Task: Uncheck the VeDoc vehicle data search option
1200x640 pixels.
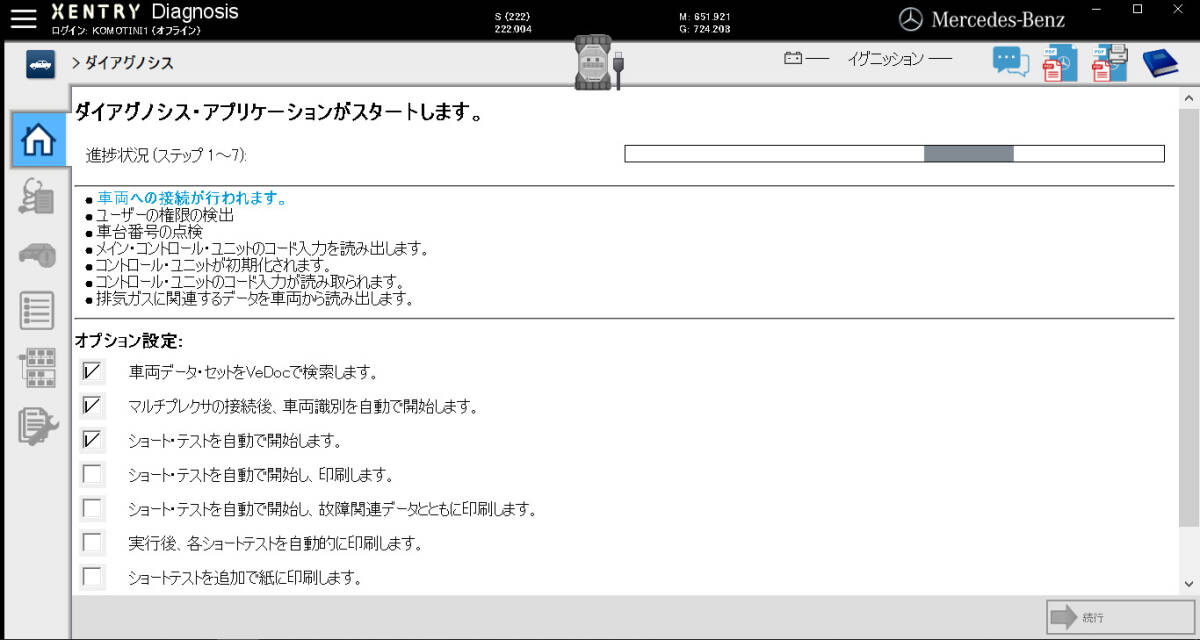Action: (x=92, y=372)
